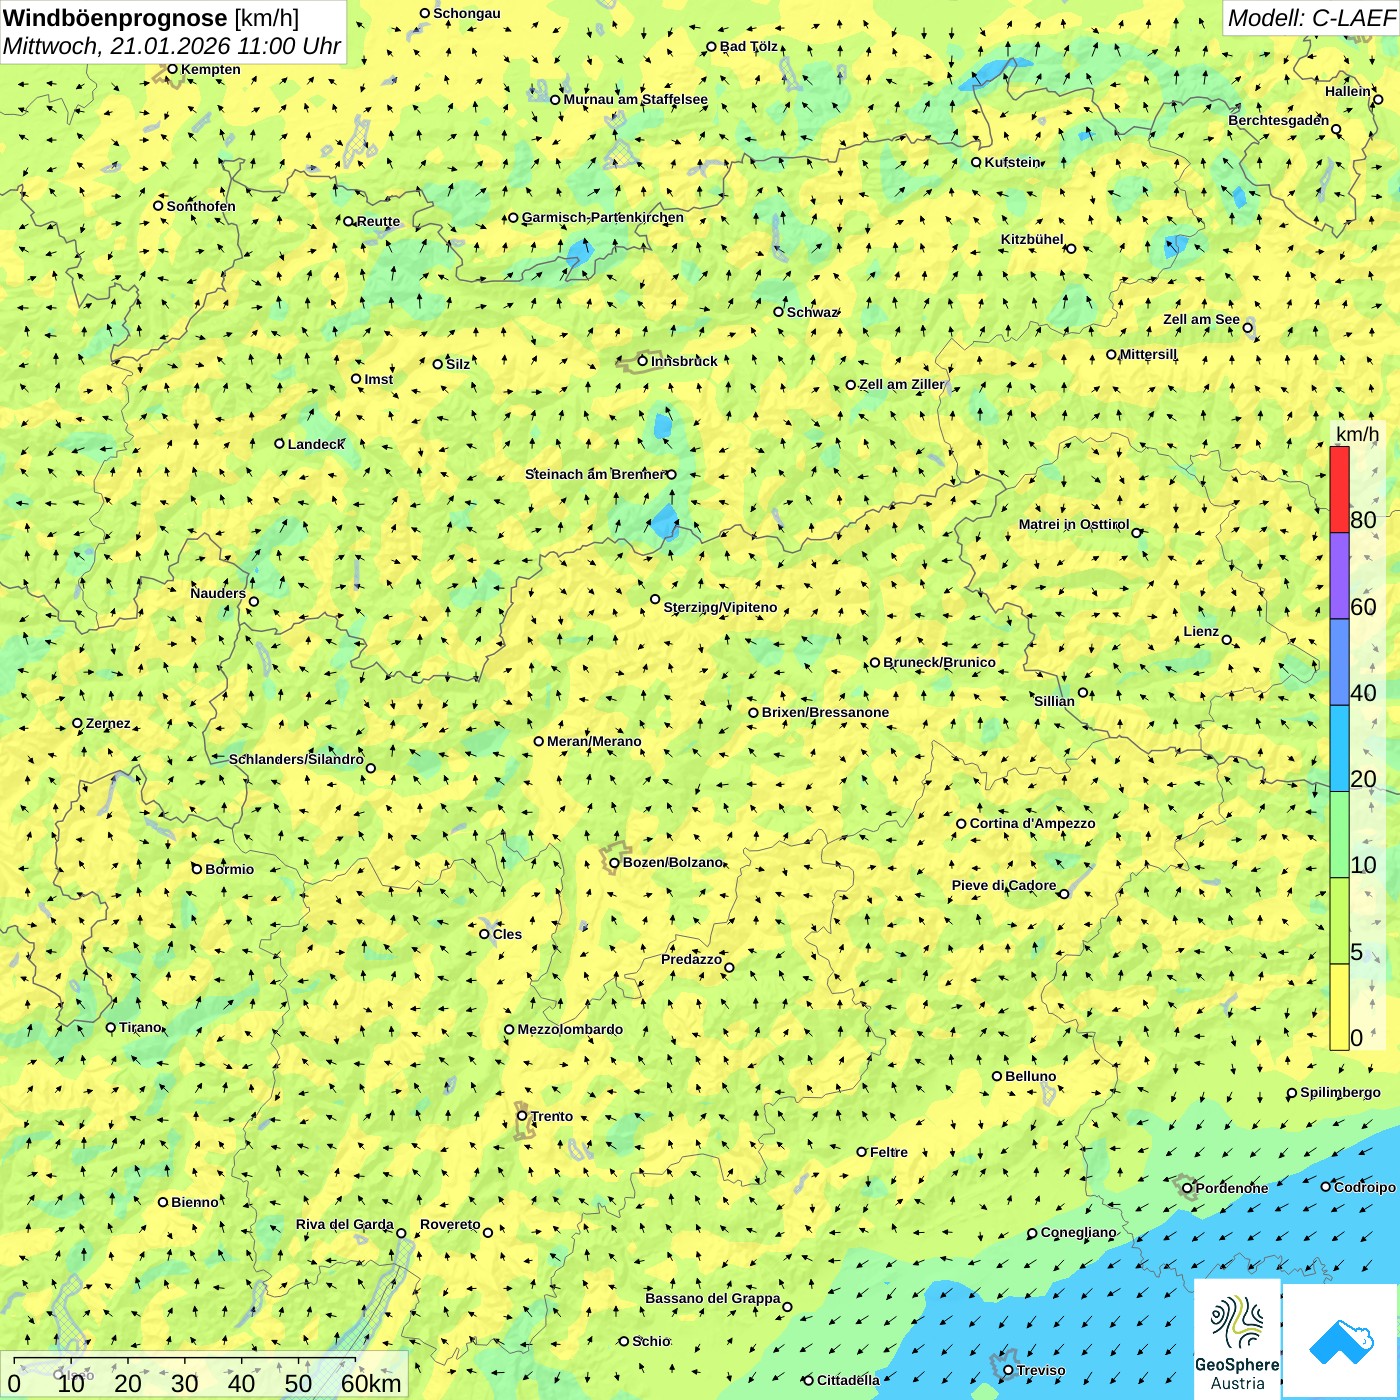Click the Innsbruck city marker
Image resolution: width=1400 pixels, height=1400 pixels.
(643, 361)
